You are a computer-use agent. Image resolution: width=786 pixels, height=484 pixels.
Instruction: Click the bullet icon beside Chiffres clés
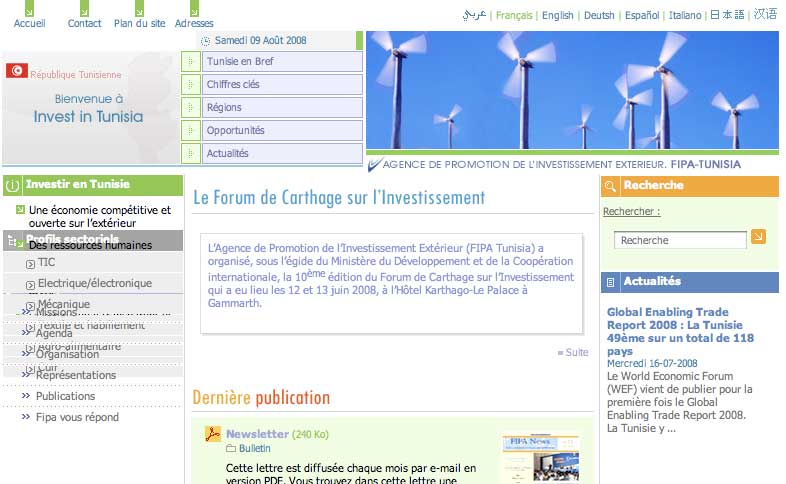pyautogui.click(x=190, y=85)
